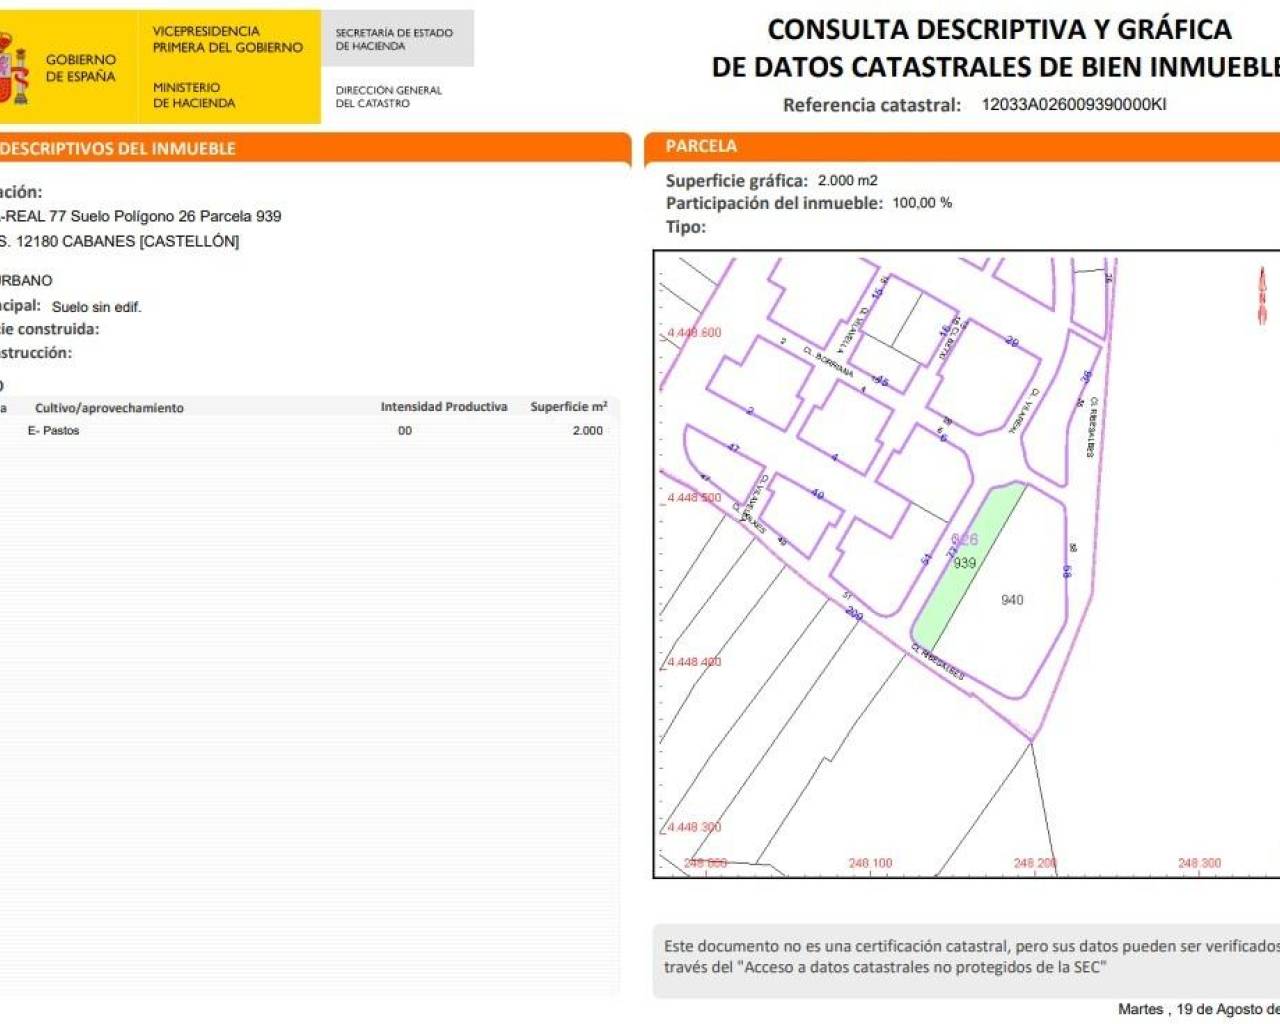The image size is (1280, 1024).
Task: Select the E- Pastos table row
Action: click(x=300, y=430)
